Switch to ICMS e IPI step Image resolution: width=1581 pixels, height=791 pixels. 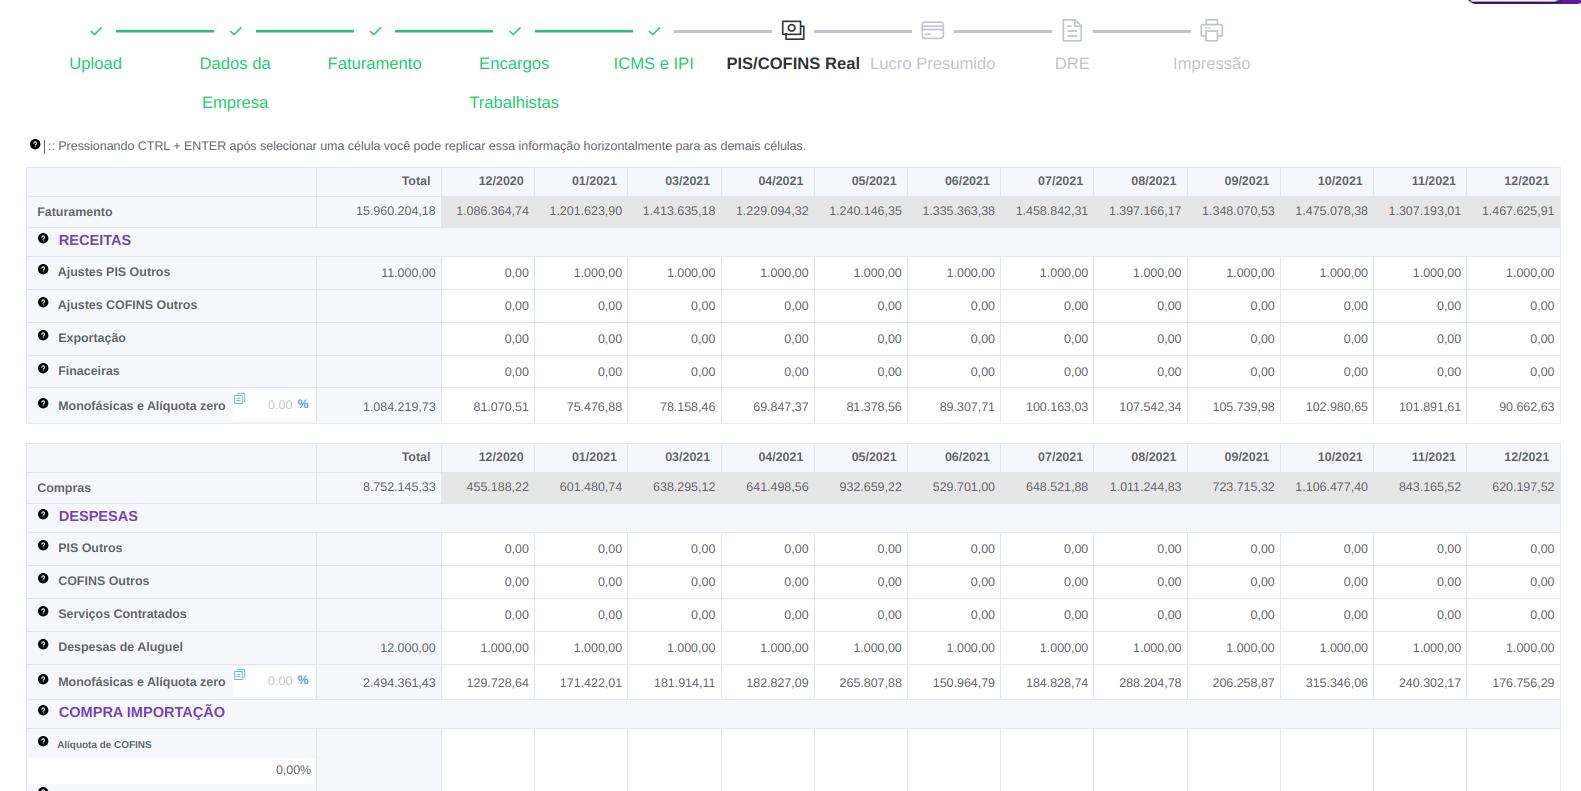click(x=653, y=63)
